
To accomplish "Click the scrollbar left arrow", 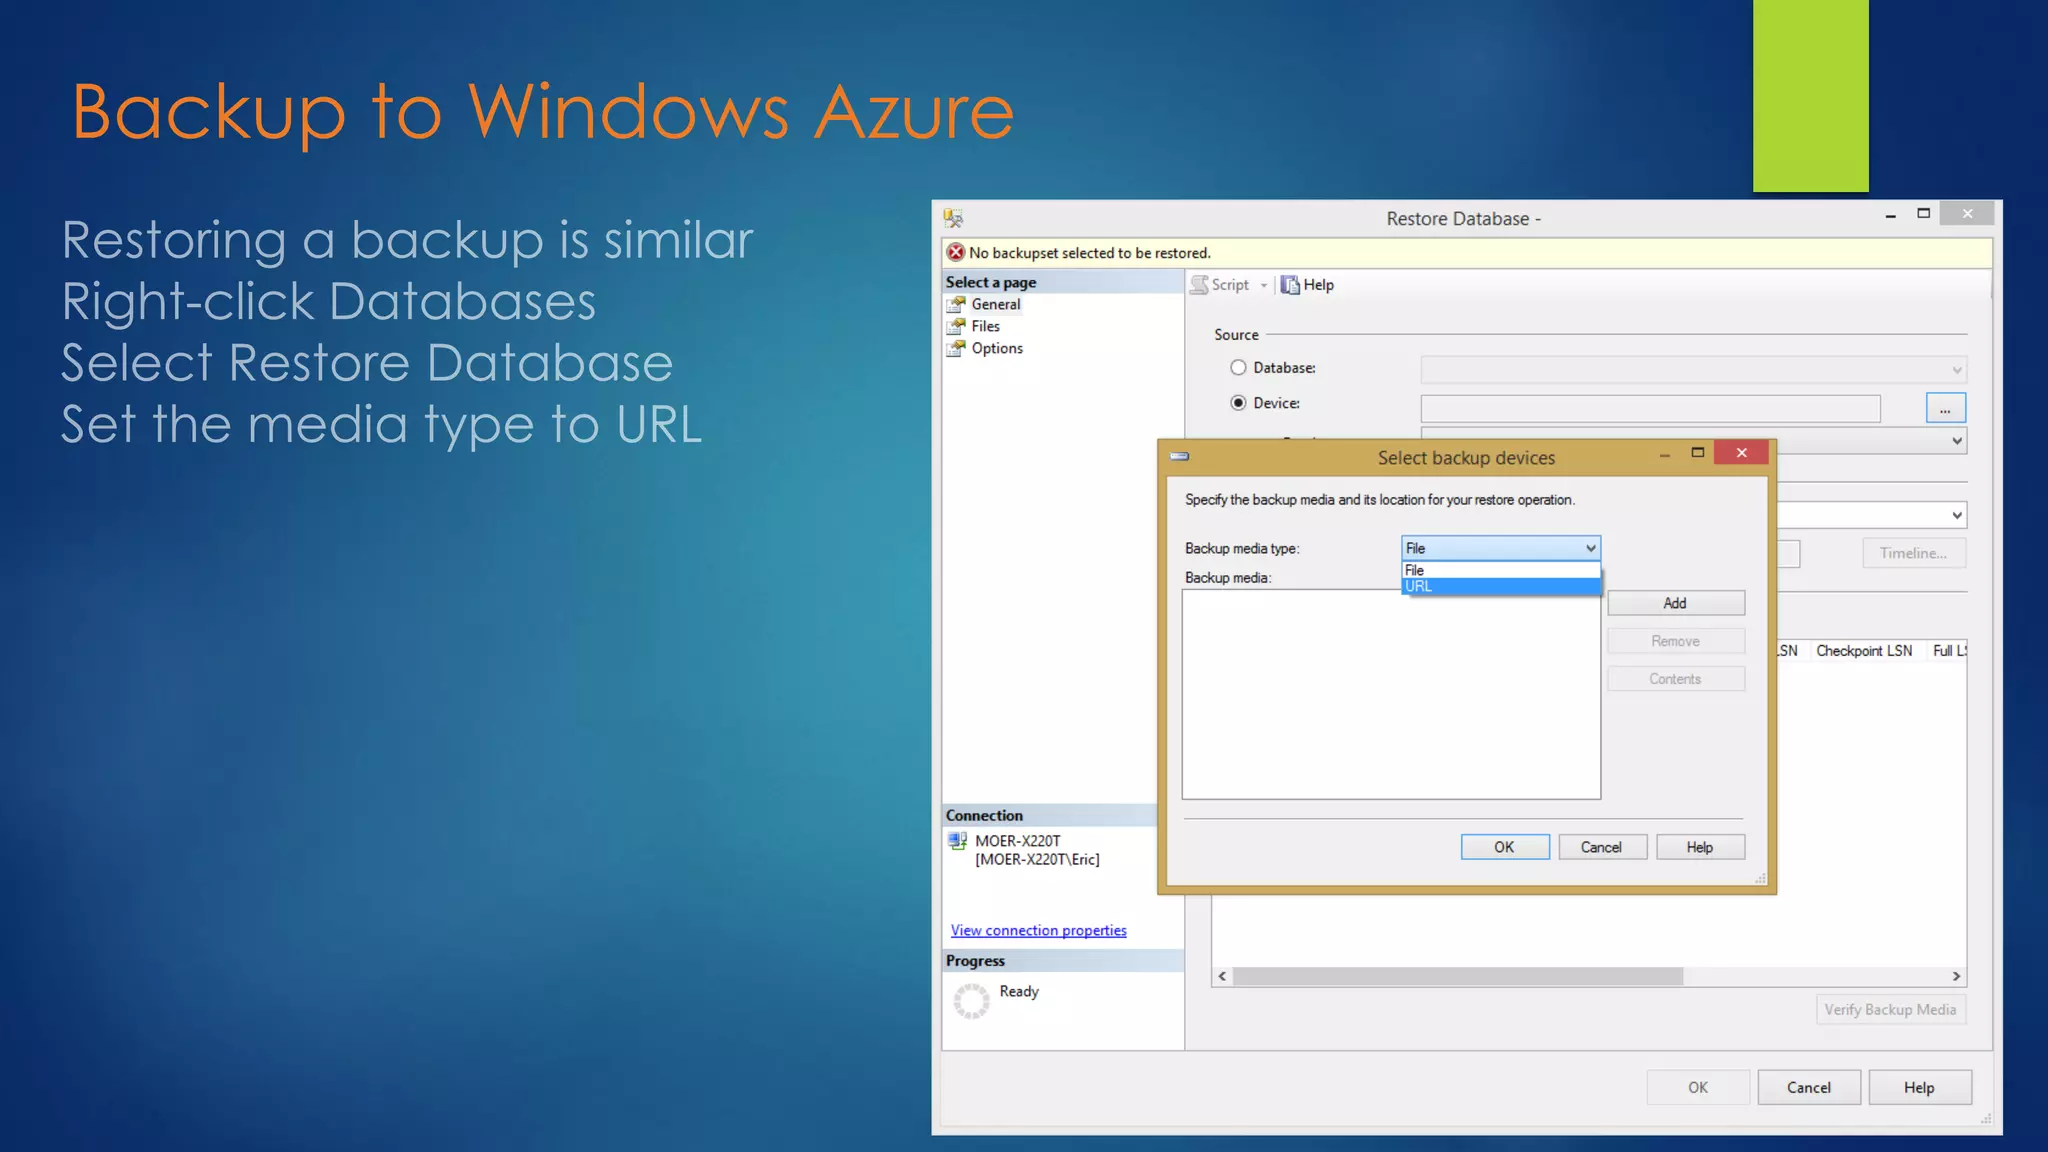I will pyautogui.click(x=1222, y=976).
